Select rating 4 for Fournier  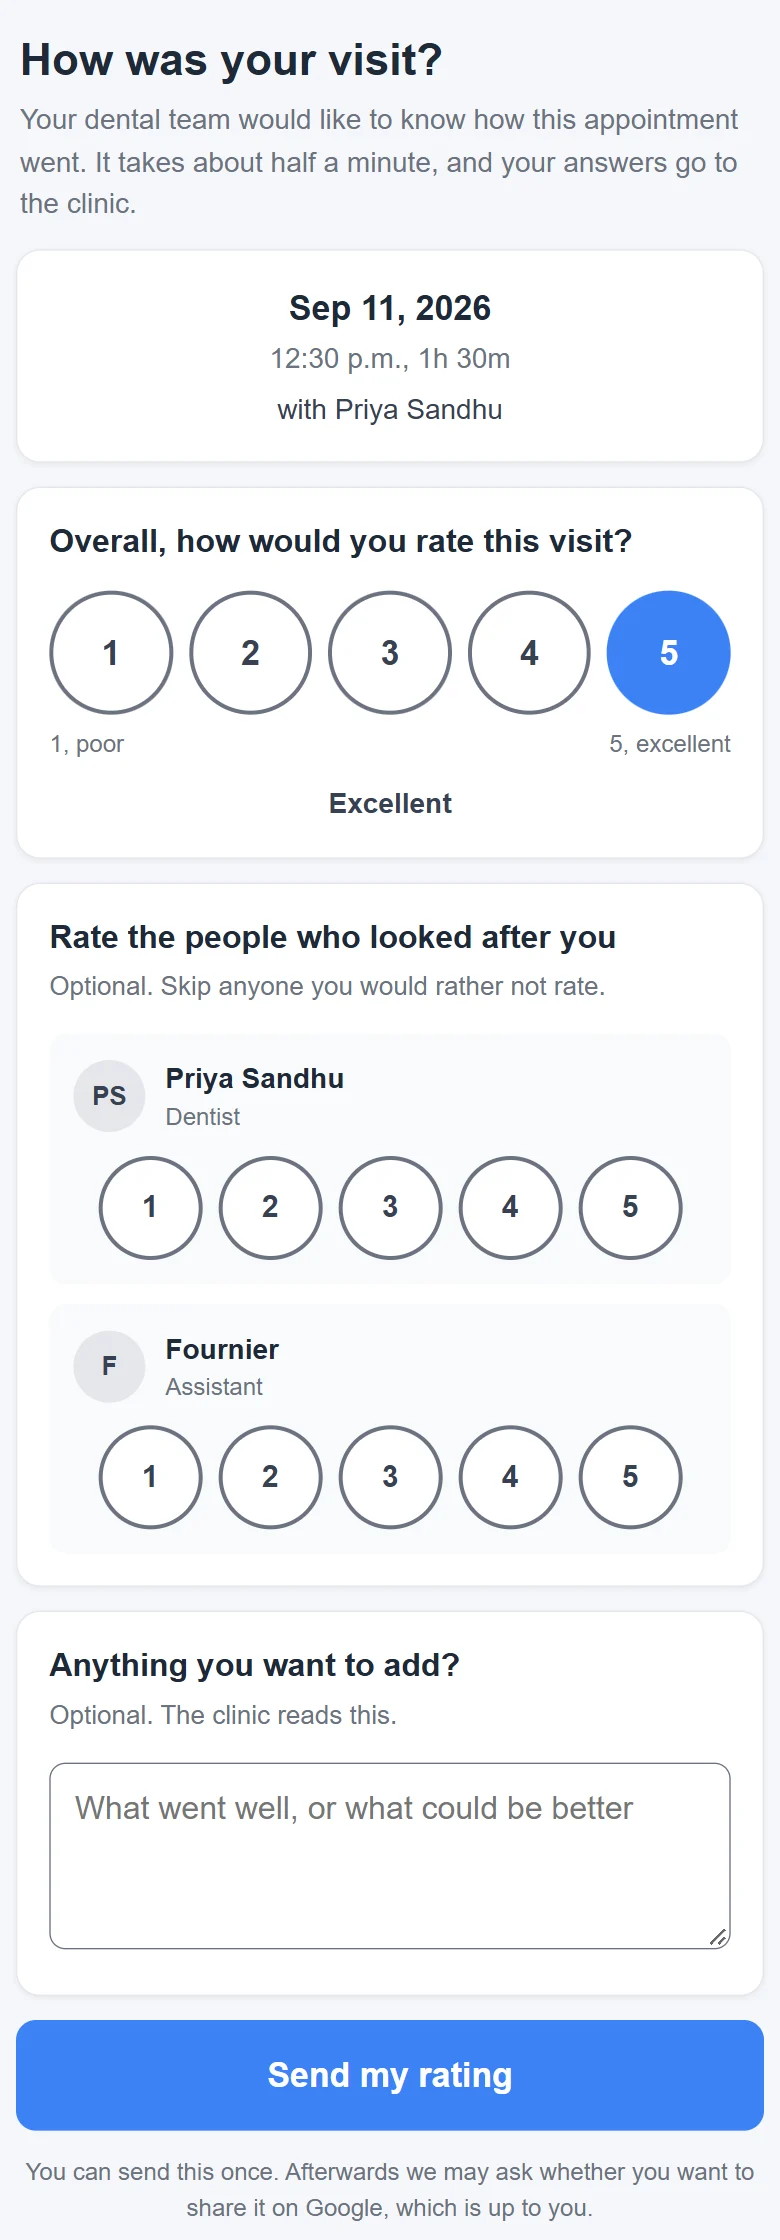[510, 1477]
